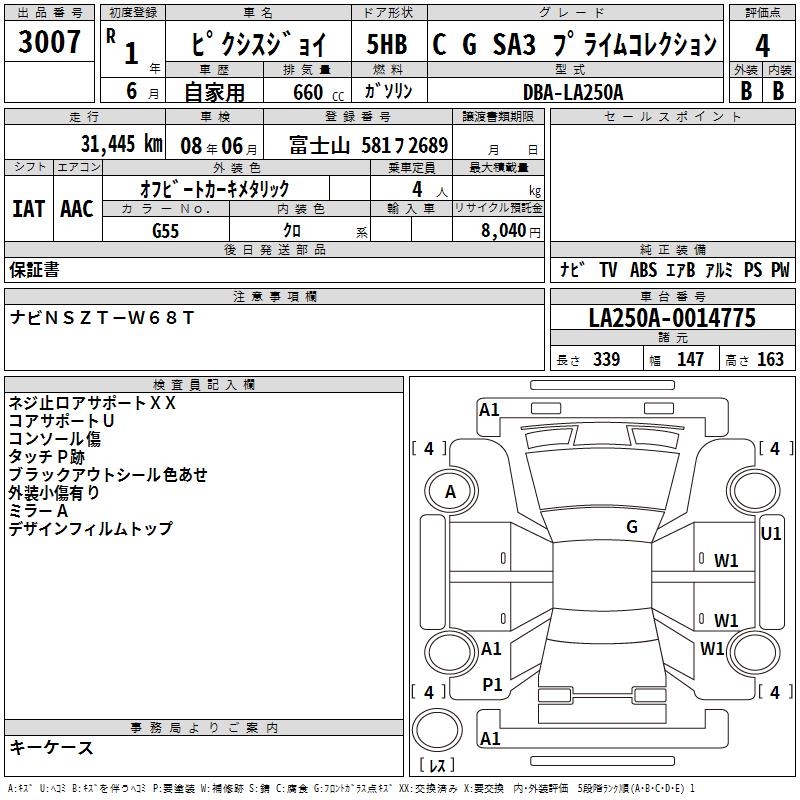Select PW in genuine equipment row
Screen dimensions: 800x800
pos(780,269)
